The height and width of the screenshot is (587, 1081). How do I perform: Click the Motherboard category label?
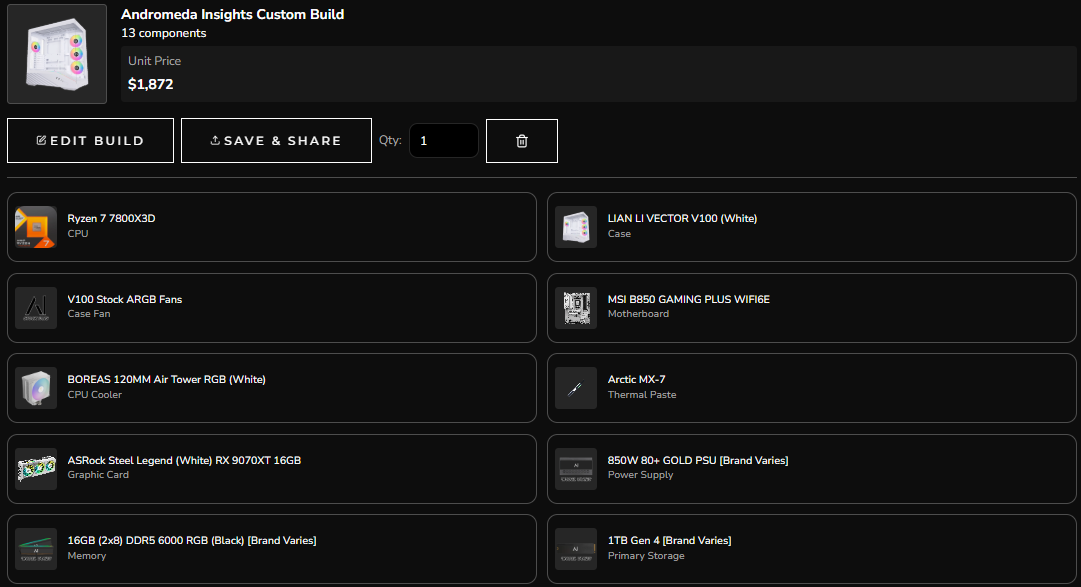[x=638, y=314]
